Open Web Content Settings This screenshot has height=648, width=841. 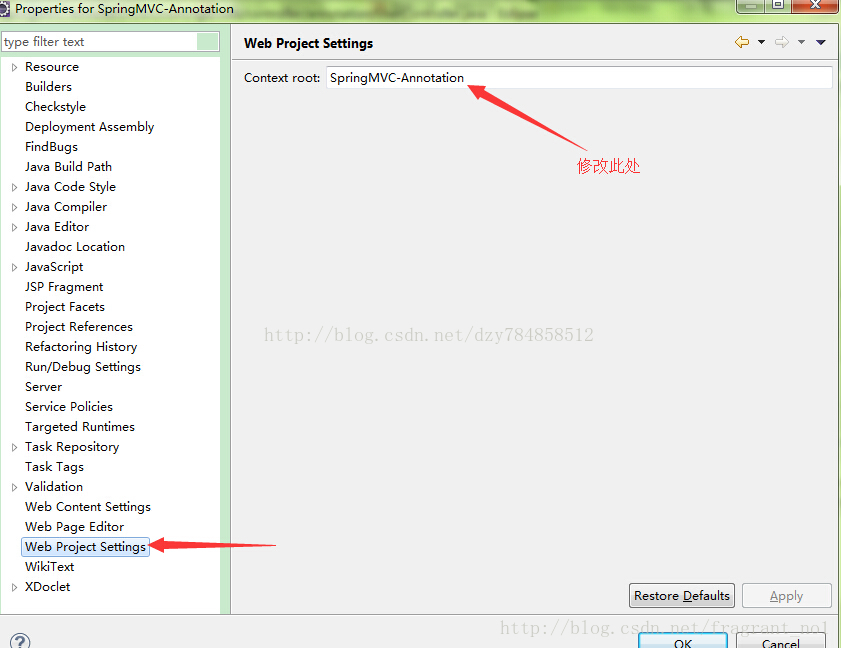88,507
